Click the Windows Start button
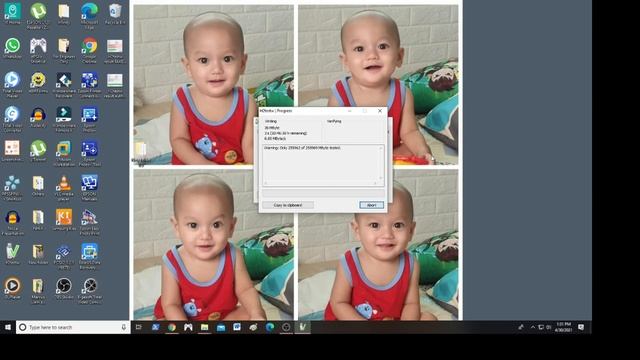The height and width of the screenshot is (360, 640). click(8, 327)
